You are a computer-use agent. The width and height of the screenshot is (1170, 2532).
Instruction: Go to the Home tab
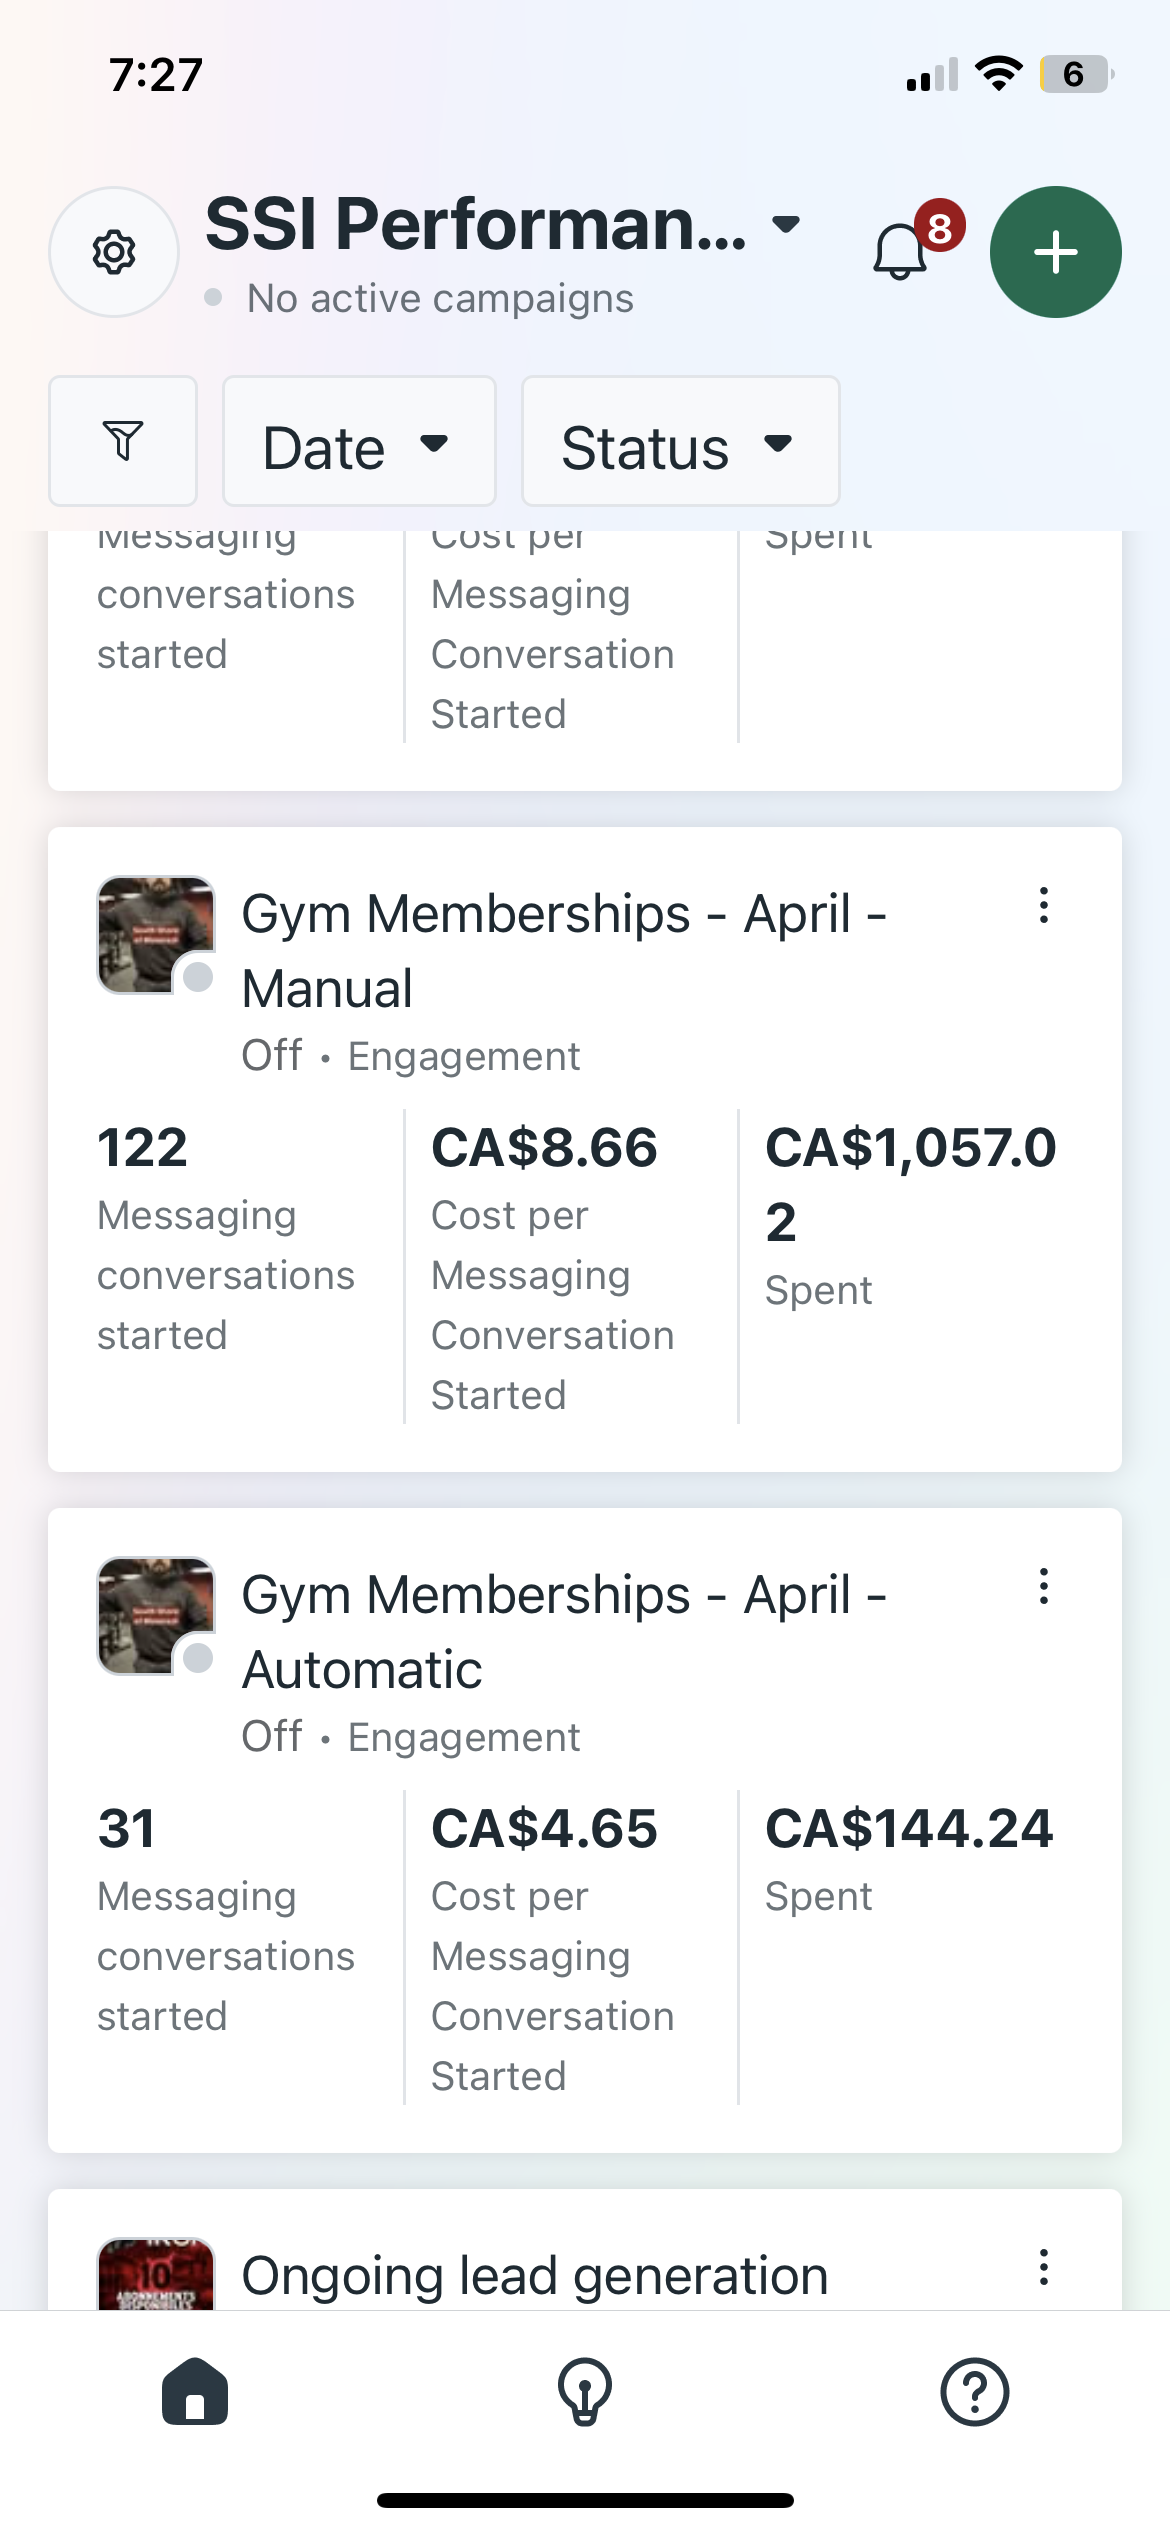[x=195, y=2392]
